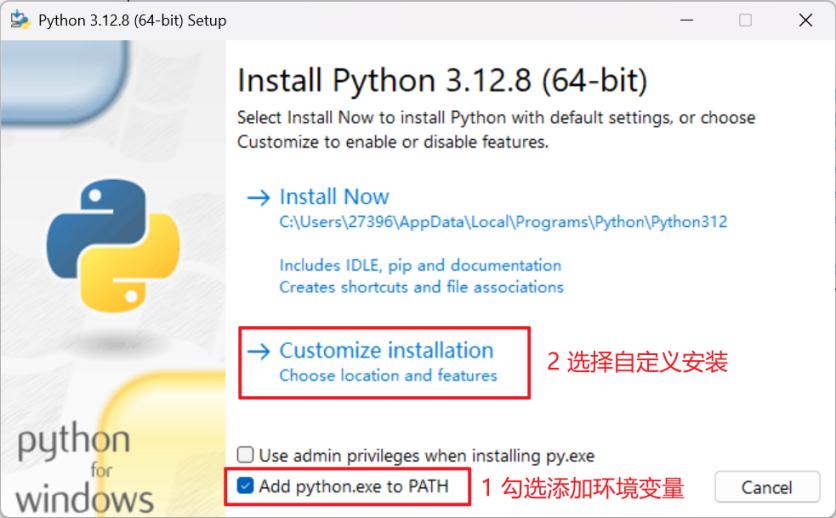Click Install Now option
This screenshot has height=518, width=836.
334,197
